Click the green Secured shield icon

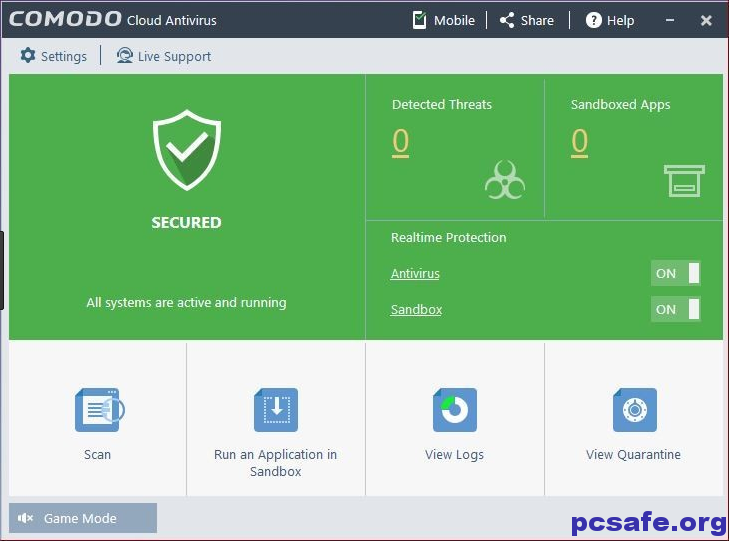point(186,151)
